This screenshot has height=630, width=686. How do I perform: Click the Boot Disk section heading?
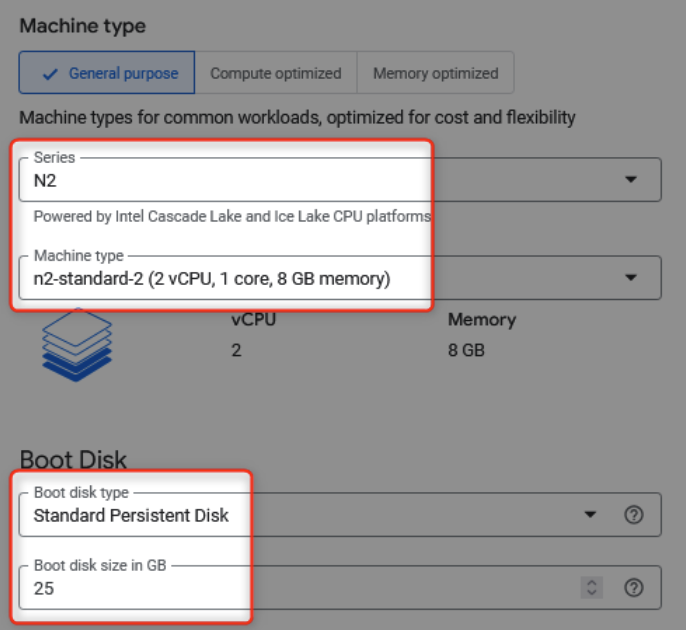point(73,460)
